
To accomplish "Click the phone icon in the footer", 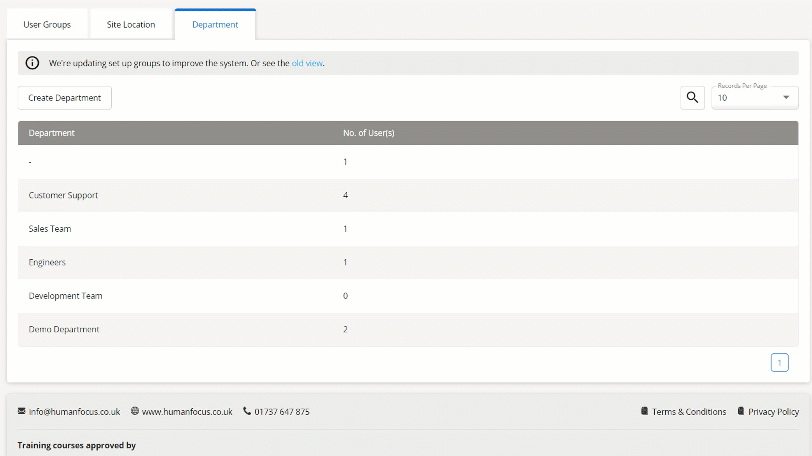I will 247,411.
